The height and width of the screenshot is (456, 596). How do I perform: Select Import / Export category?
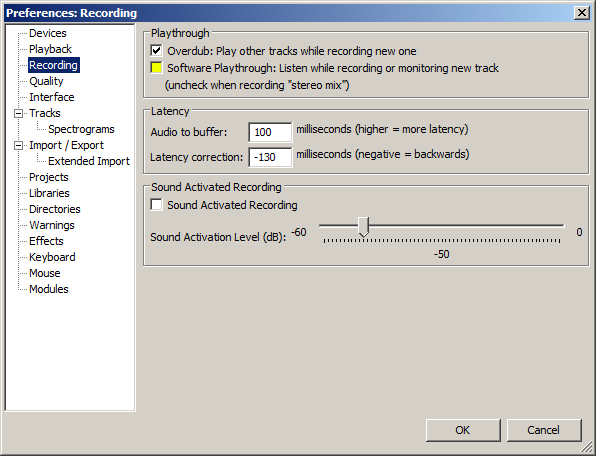point(66,145)
